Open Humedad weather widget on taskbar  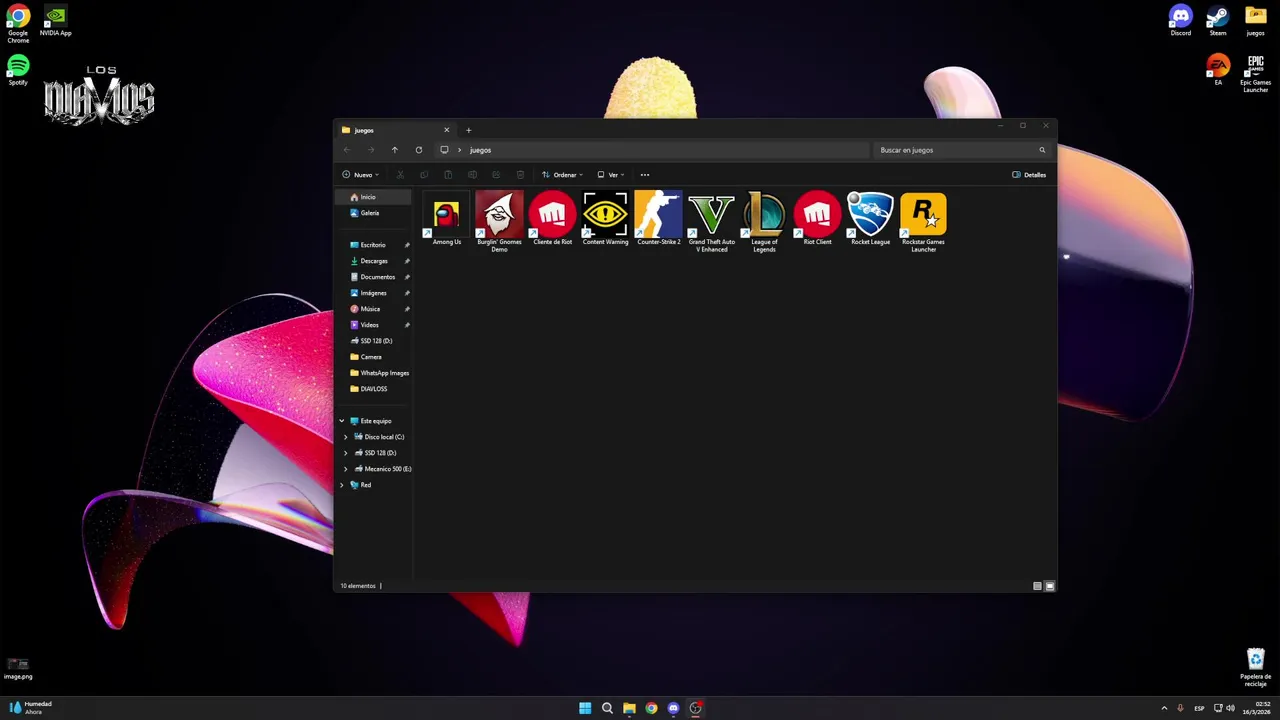(x=30, y=708)
